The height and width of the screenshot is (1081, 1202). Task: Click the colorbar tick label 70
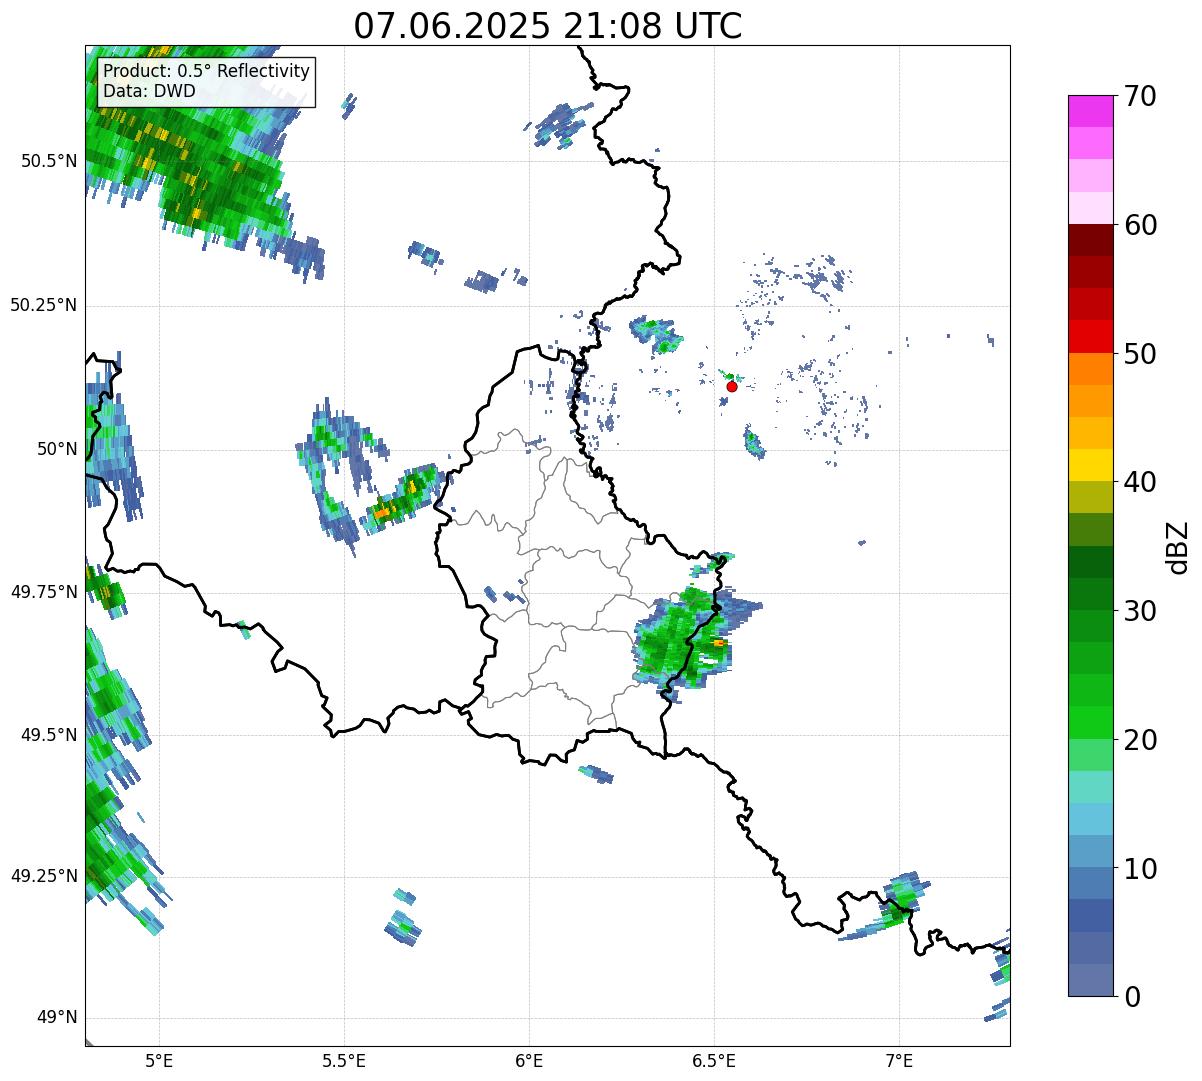(1140, 96)
